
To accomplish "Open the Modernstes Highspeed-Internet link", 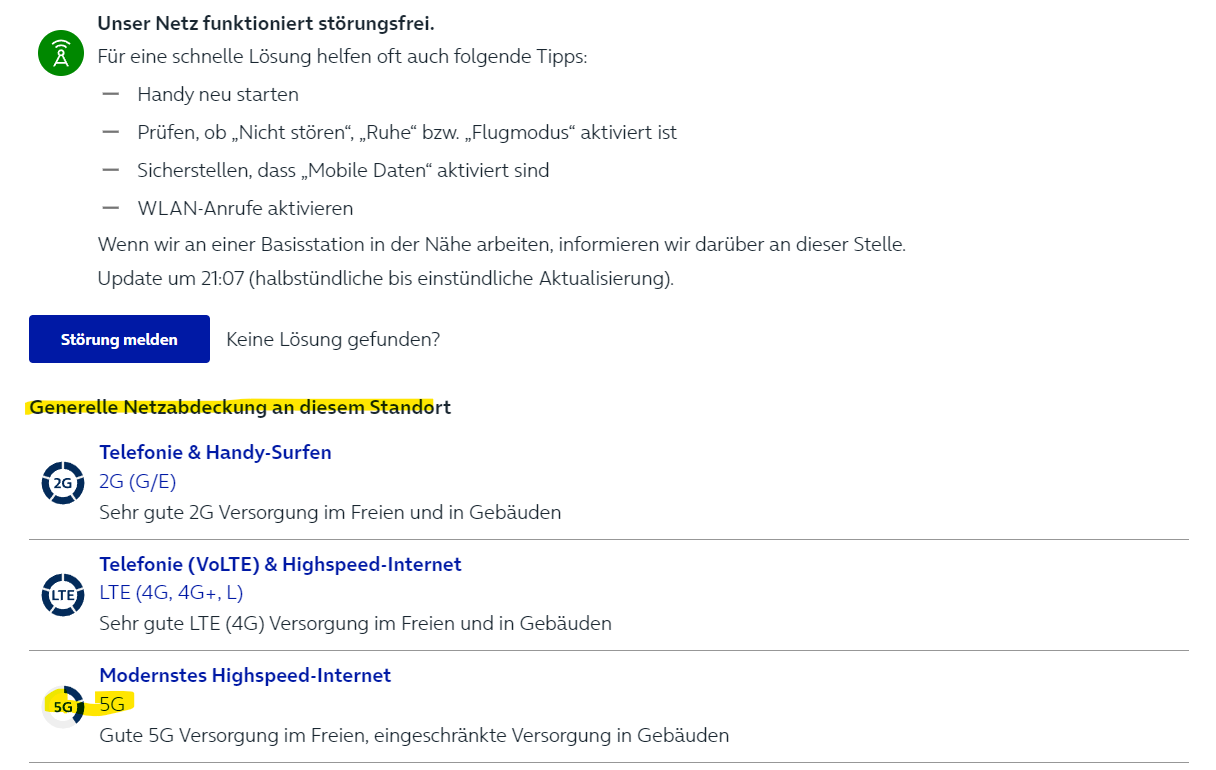I will 245,675.
